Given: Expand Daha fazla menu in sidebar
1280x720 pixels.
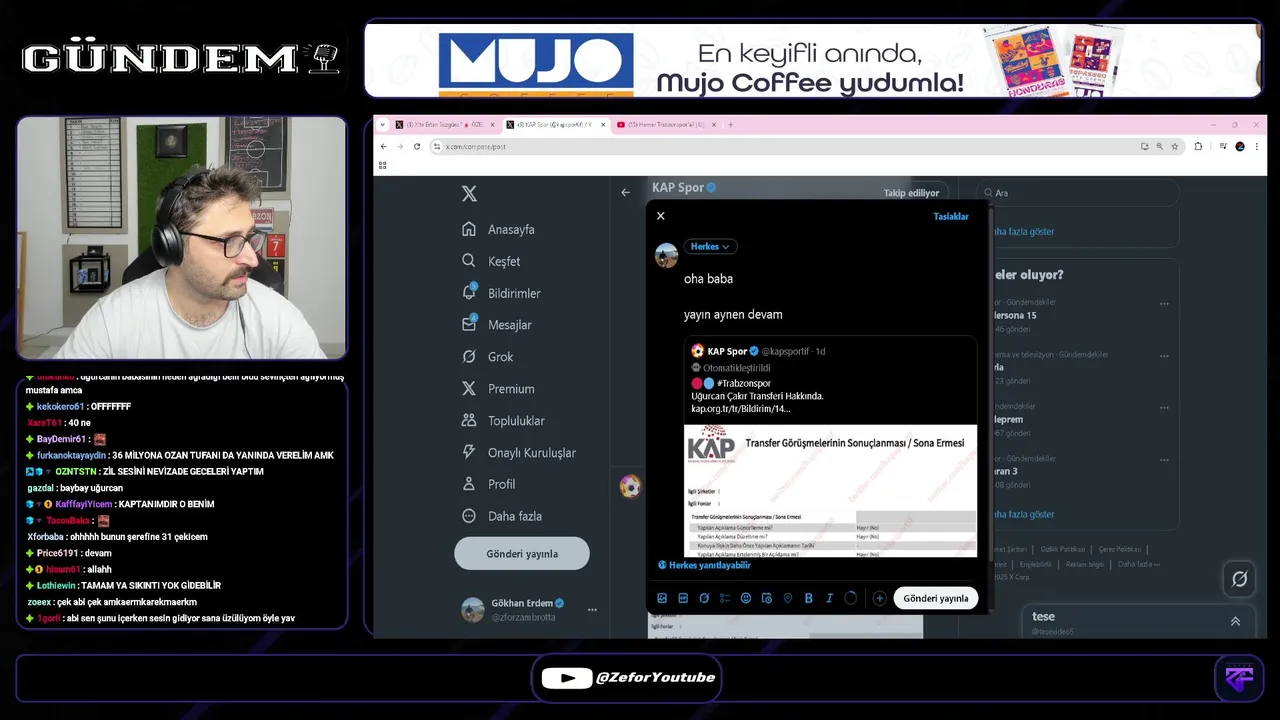Looking at the screenshot, I should pos(501,516).
